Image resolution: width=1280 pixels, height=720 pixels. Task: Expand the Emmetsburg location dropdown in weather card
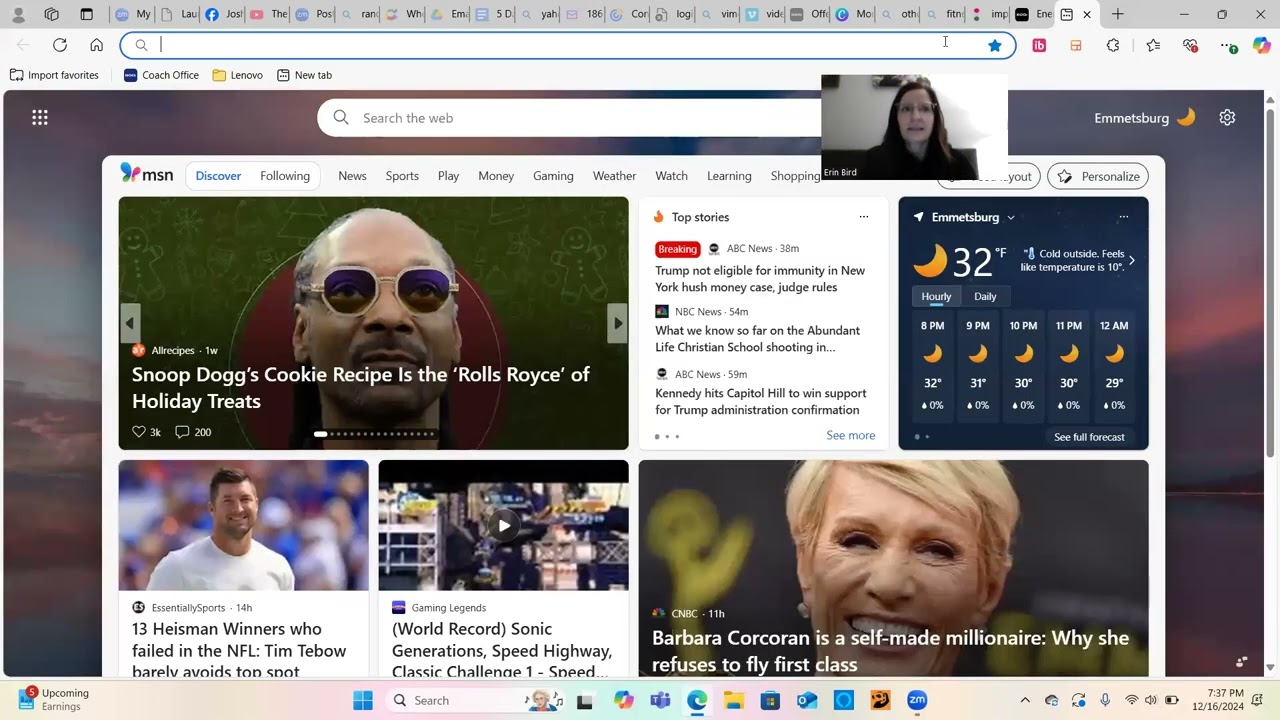[1011, 217]
